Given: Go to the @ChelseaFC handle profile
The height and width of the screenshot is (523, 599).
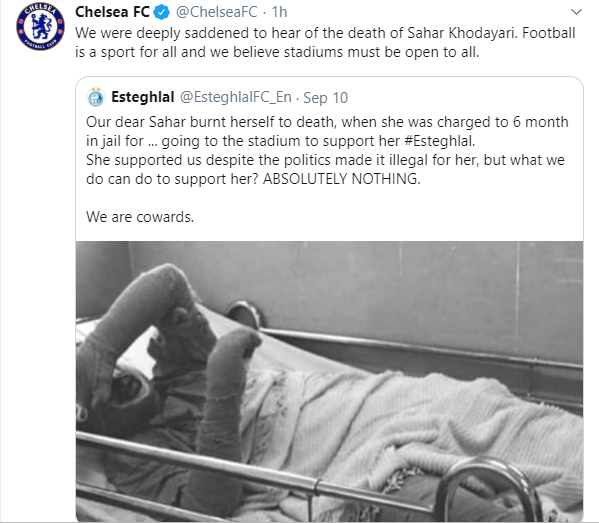Looking at the screenshot, I should [x=217, y=12].
